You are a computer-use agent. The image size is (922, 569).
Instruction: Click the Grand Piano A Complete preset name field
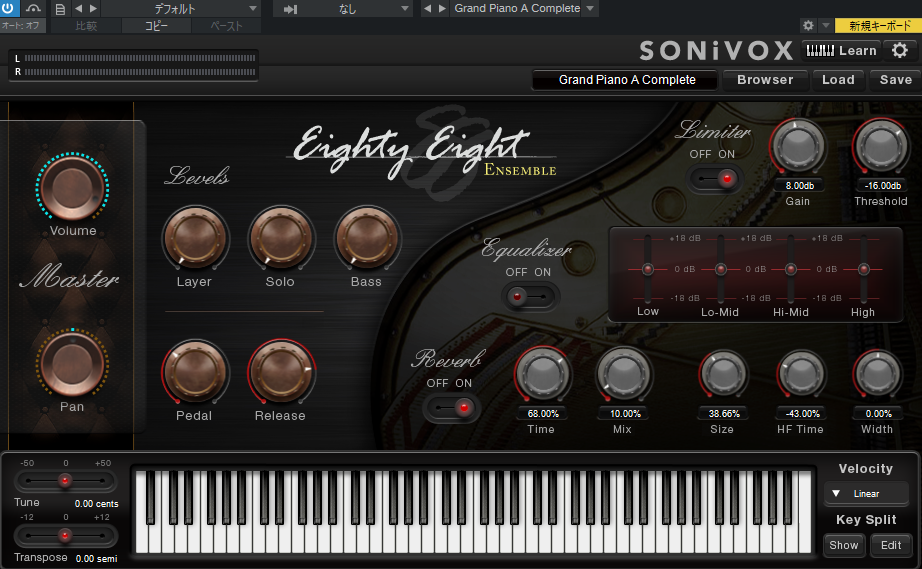coord(625,80)
